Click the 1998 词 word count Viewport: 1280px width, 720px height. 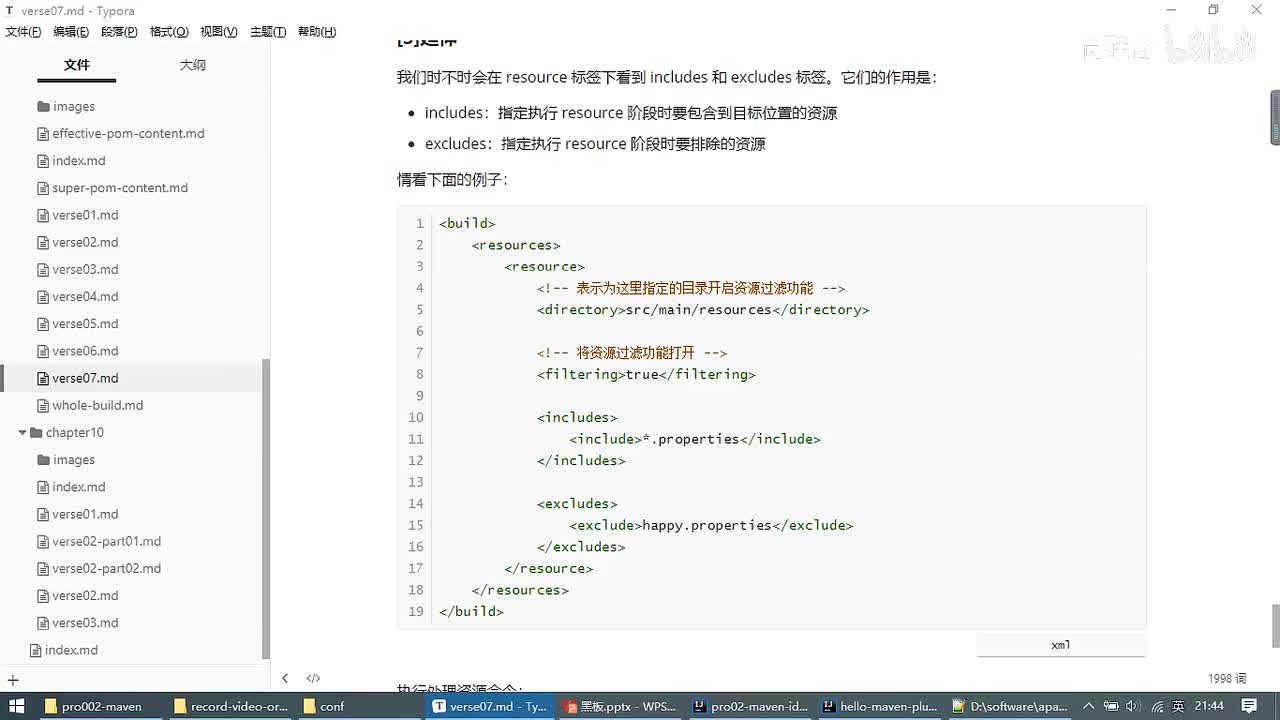coord(1227,678)
